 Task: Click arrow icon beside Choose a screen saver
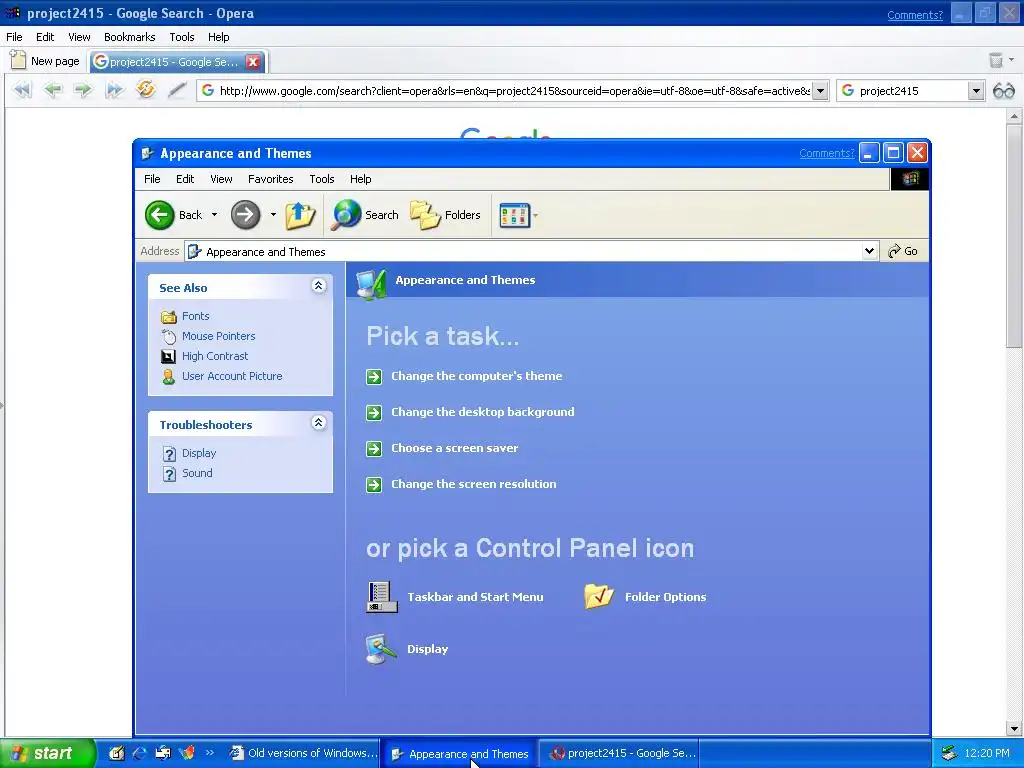pyautogui.click(x=374, y=449)
